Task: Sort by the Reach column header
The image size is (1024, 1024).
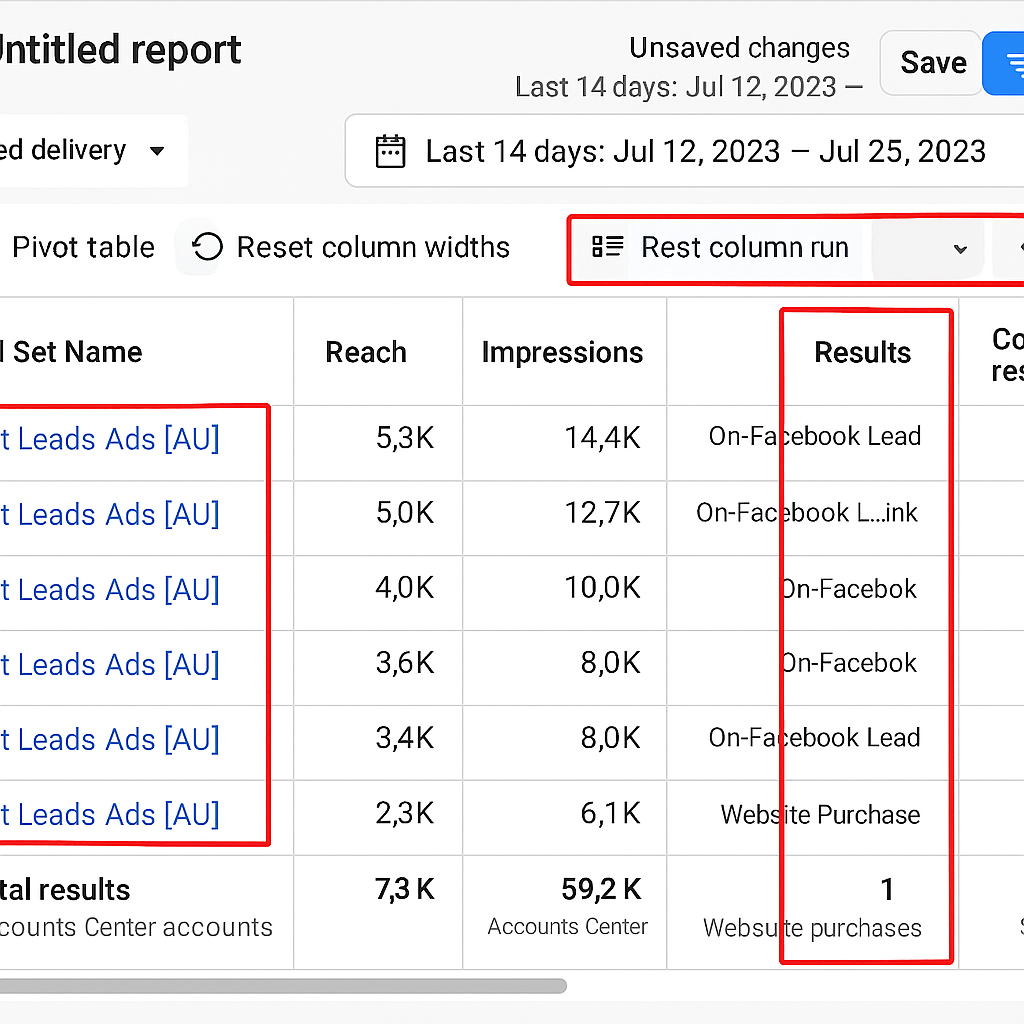Action: pos(366,352)
